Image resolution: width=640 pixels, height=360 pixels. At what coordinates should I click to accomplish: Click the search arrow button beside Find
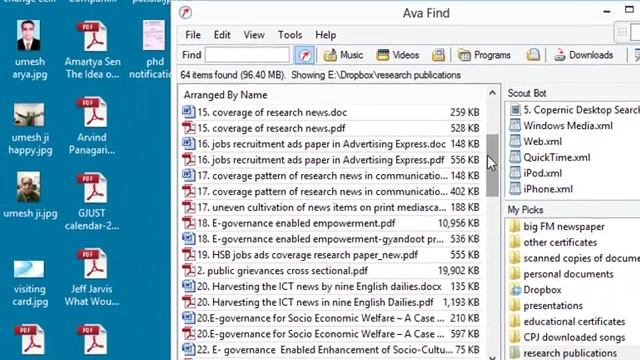pyautogui.click(x=304, y=55)
